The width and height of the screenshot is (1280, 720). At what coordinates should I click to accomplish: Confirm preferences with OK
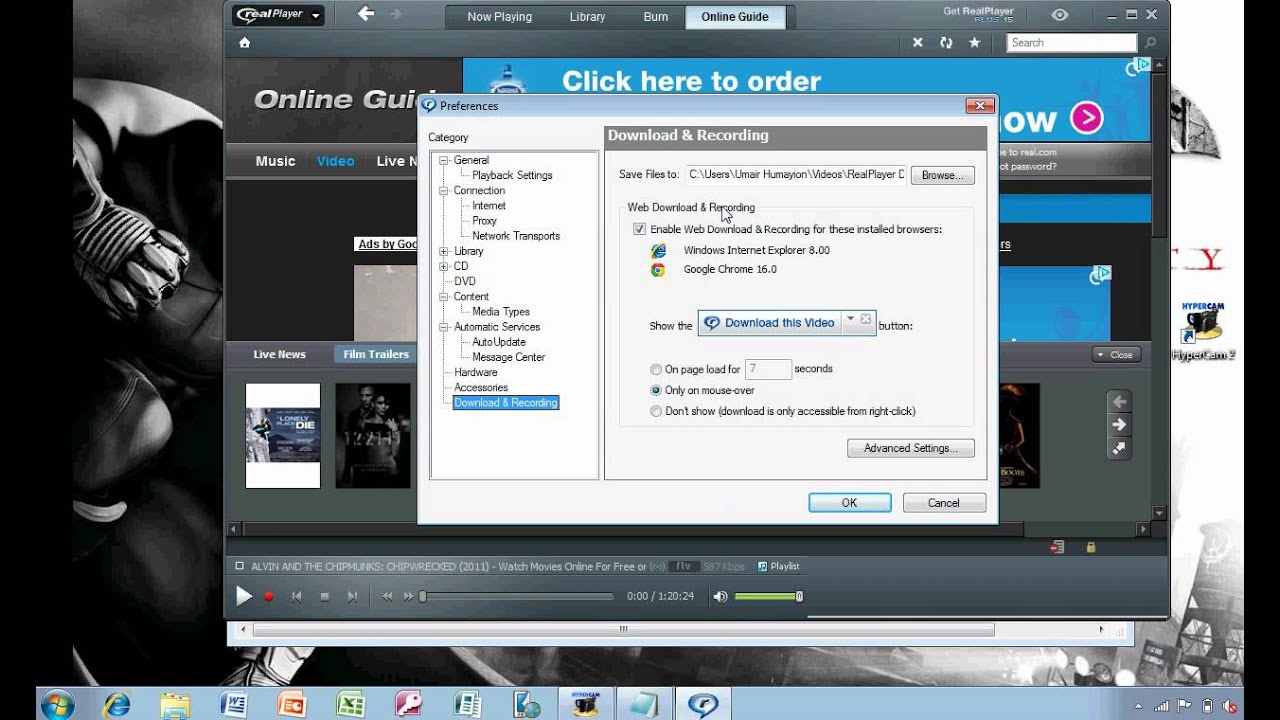[849, 503]
